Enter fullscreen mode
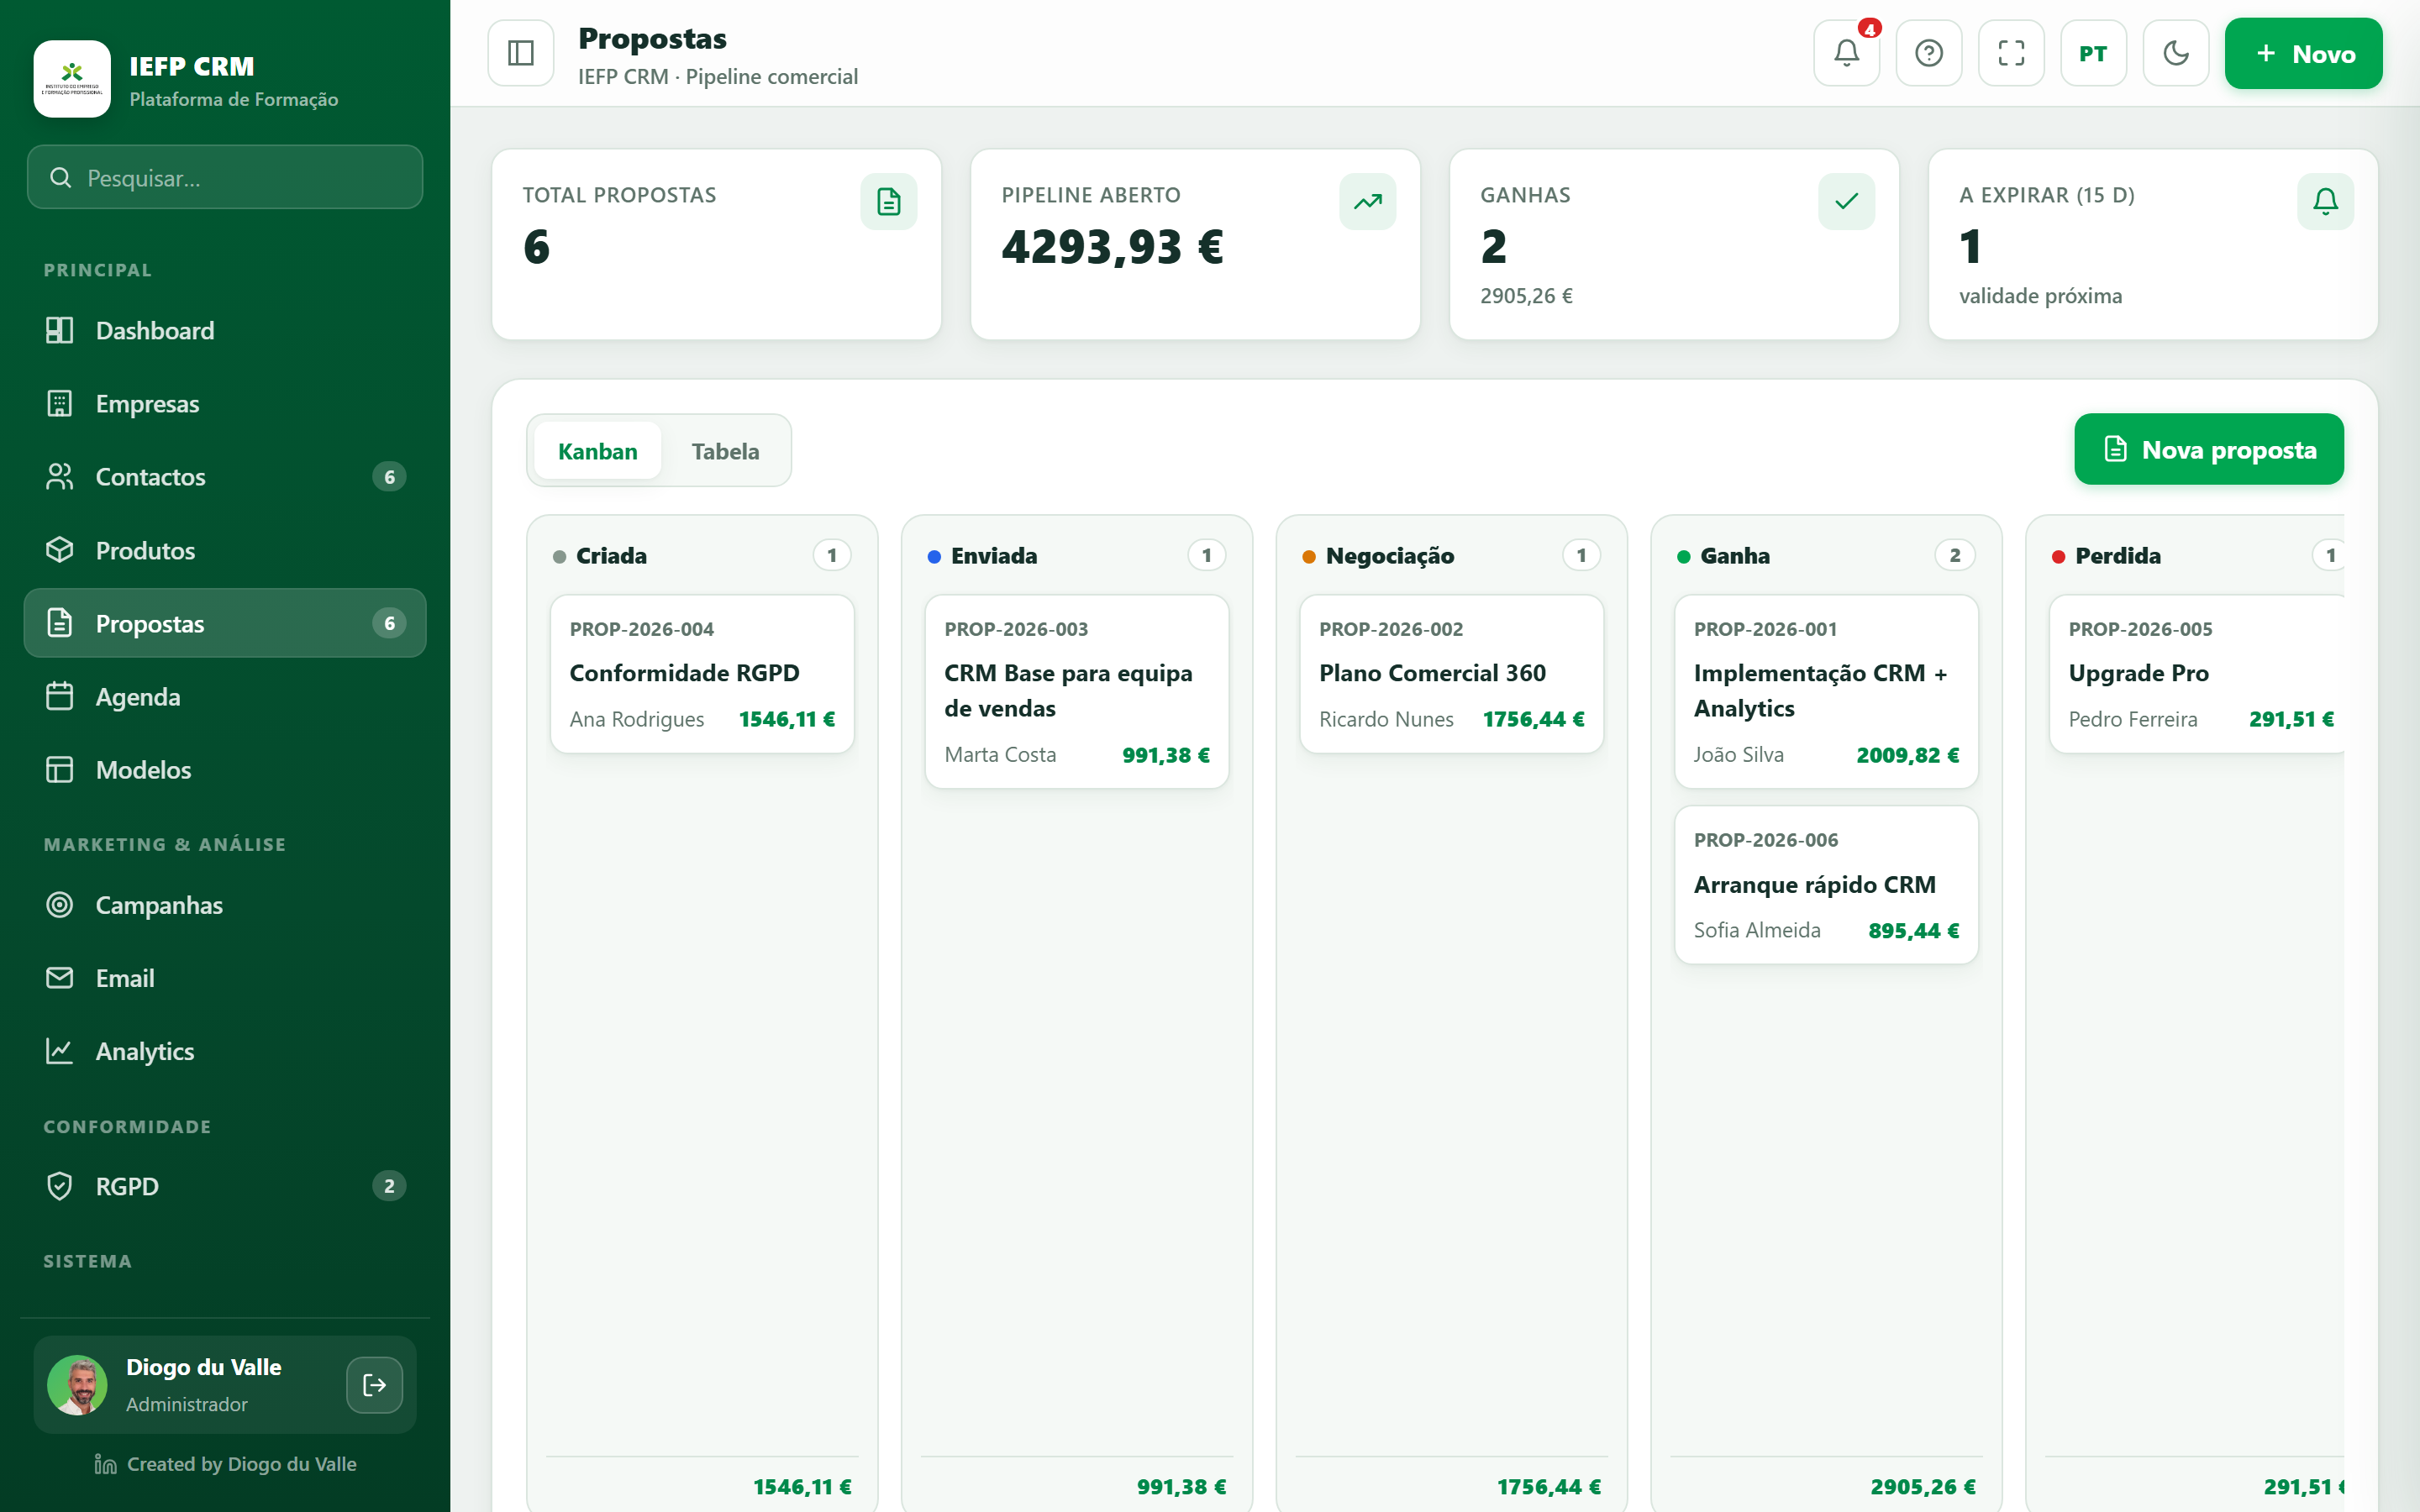Viewport: 2420px width, 1512px height. pos(2011,53)
